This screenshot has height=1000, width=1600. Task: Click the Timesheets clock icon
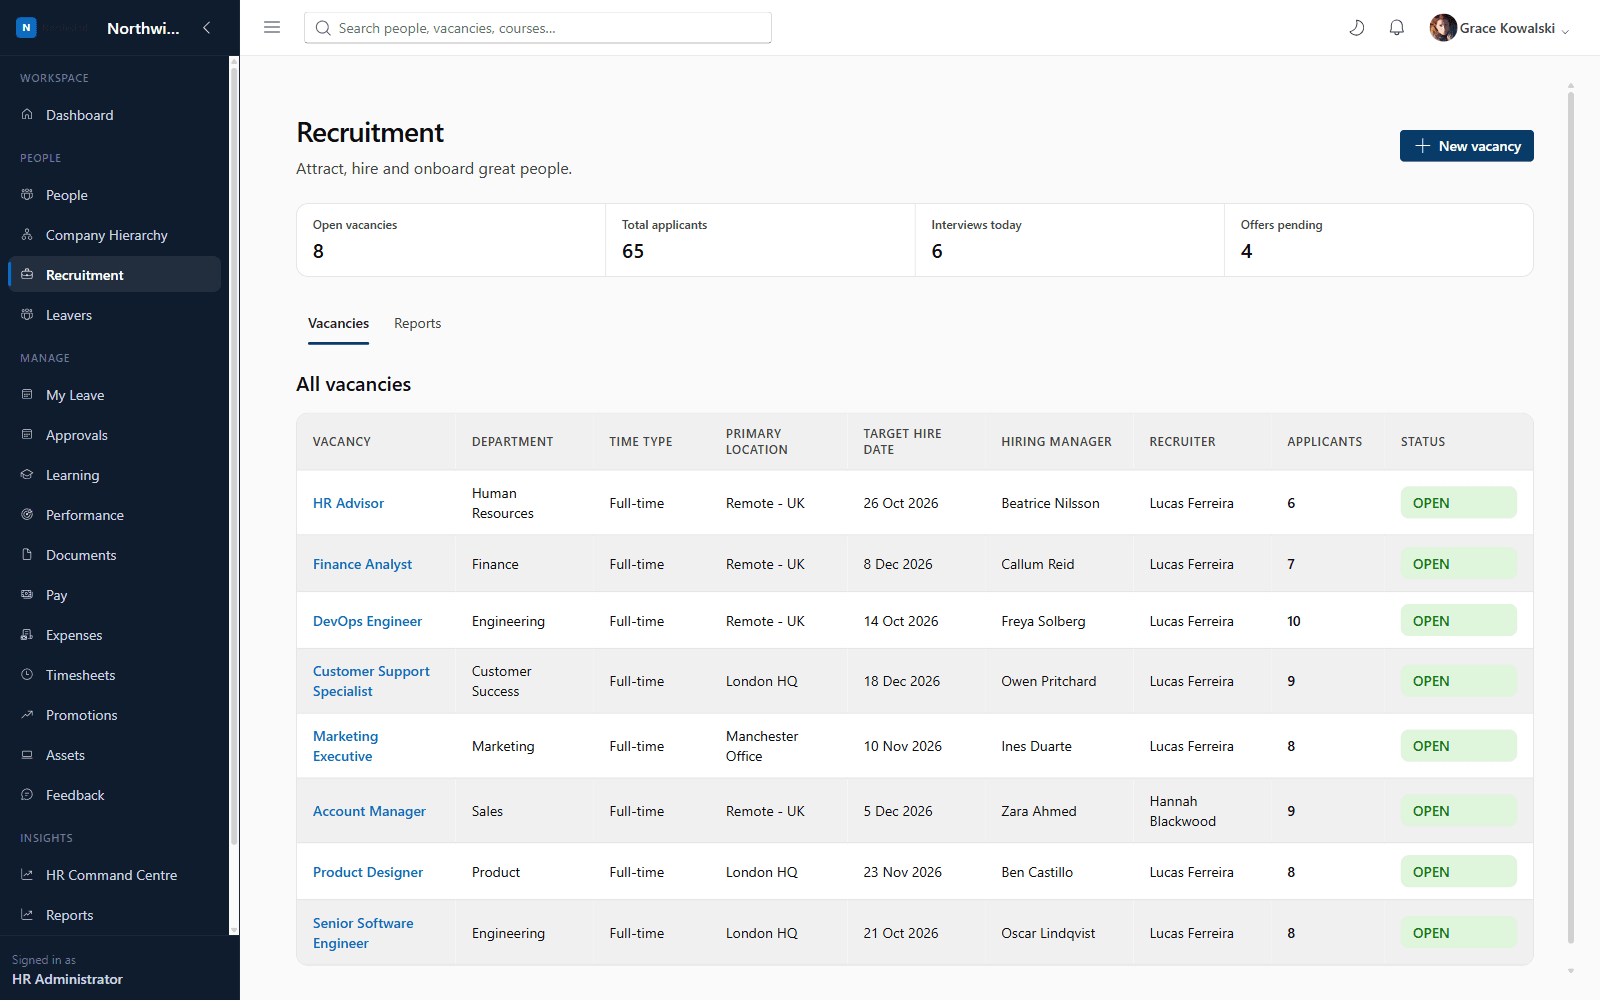[x=27, y=674]
